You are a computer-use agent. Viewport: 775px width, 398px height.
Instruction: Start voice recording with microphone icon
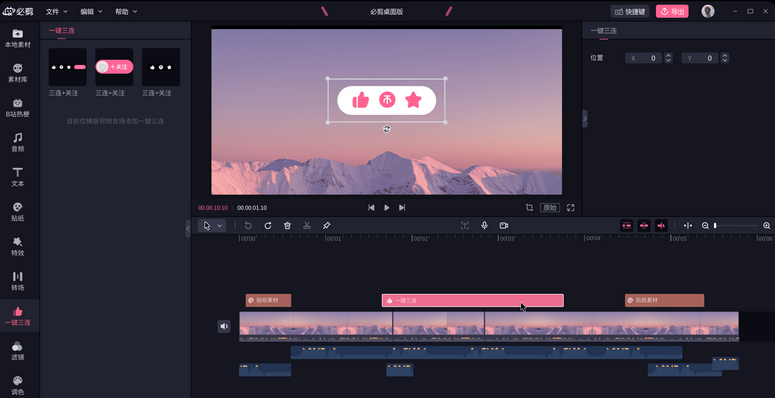(x=484, y=225)
